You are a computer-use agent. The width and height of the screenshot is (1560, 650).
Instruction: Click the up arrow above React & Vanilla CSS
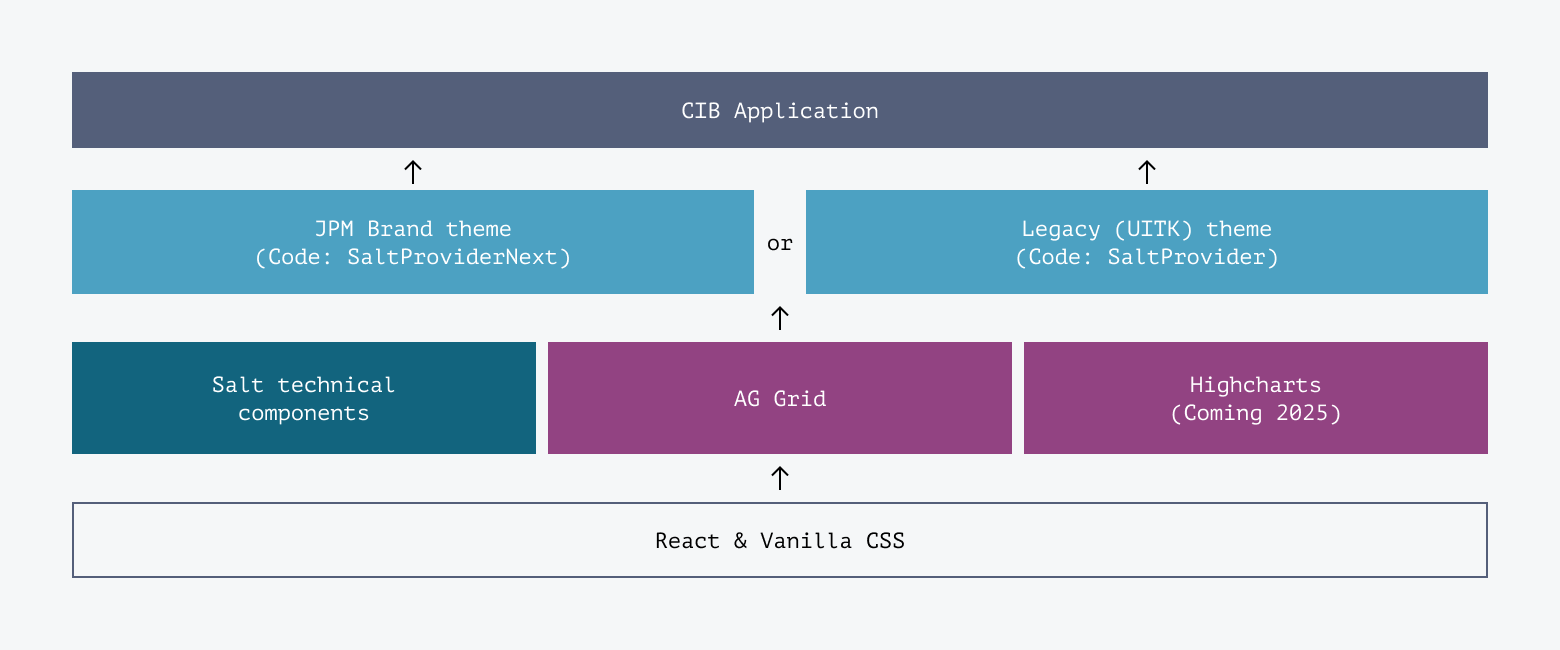click(x=780, y=478)
